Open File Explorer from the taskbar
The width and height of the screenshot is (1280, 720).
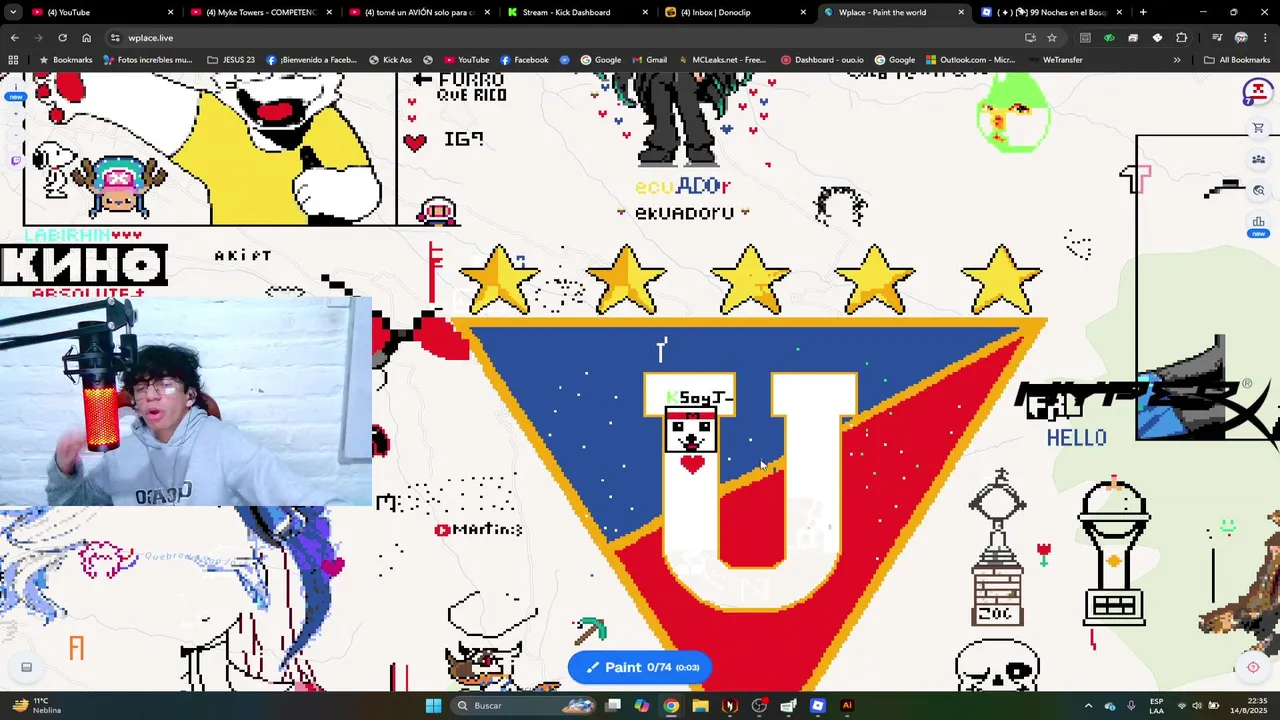pos(700,706)
